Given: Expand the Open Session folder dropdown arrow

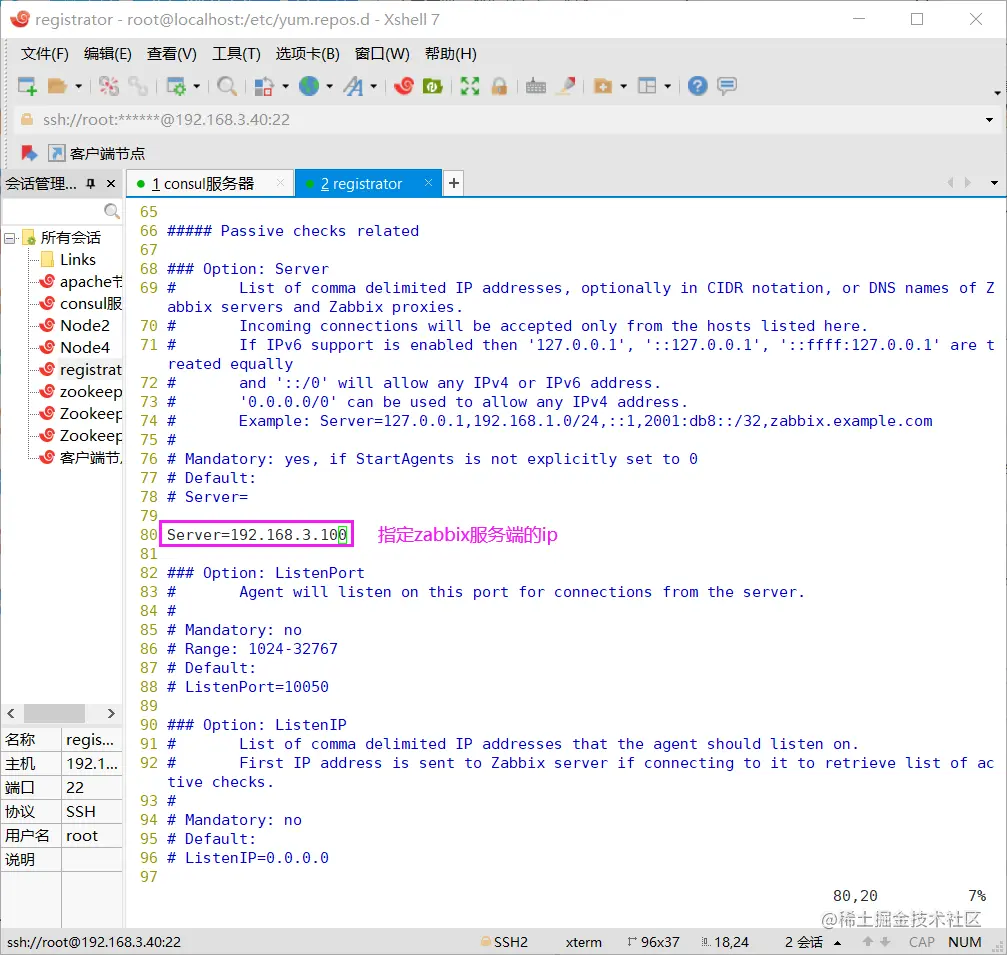Looking at the screenshot, I should coord(78,86).
